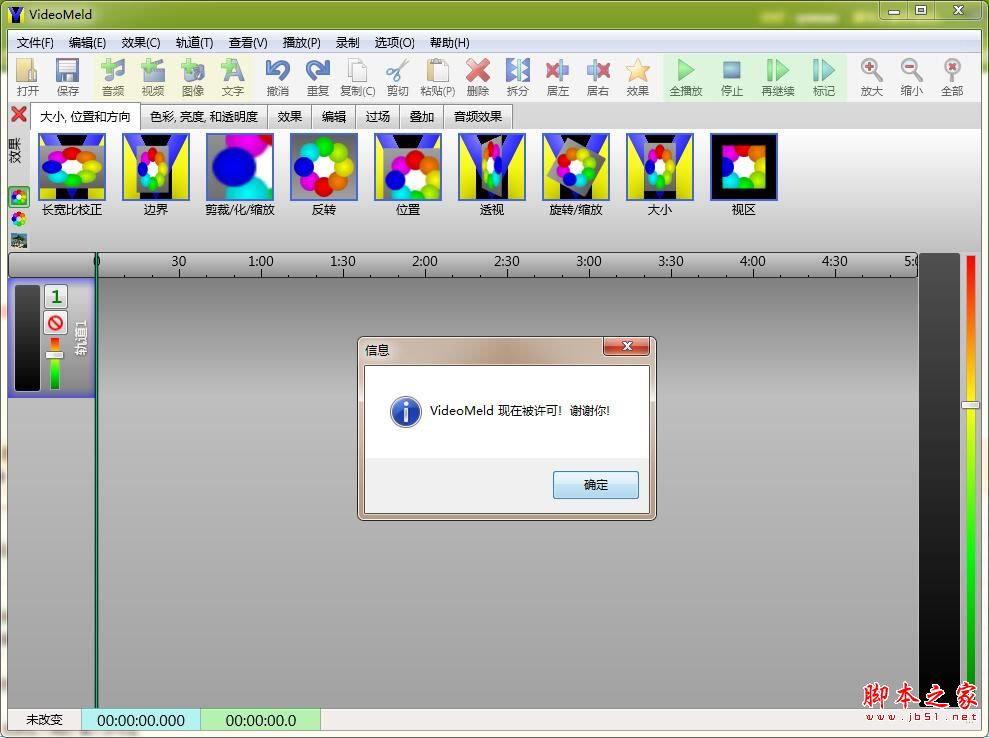Switch to the 效果 tab

pos(290,117)
